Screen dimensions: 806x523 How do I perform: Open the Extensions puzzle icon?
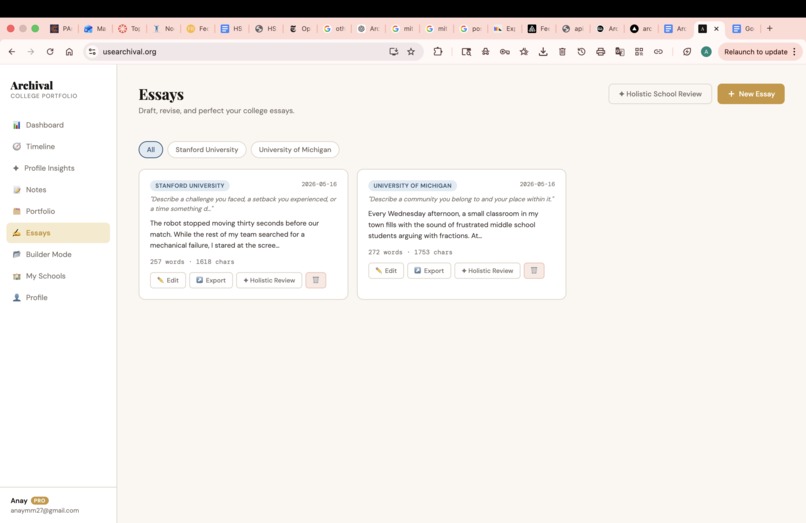pyautogui.click(x=438, y=52)
